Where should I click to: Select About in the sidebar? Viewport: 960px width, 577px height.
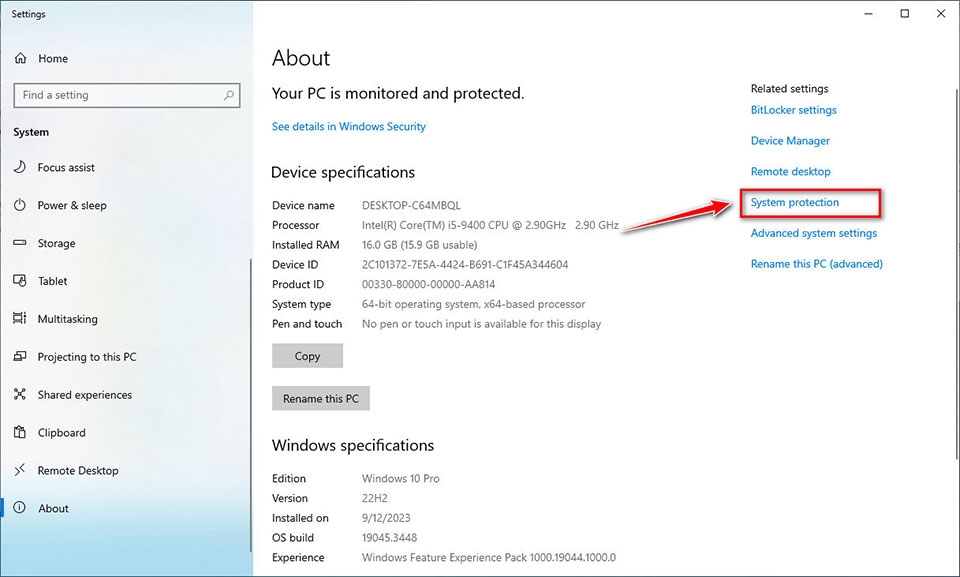(x=53, y=508)
